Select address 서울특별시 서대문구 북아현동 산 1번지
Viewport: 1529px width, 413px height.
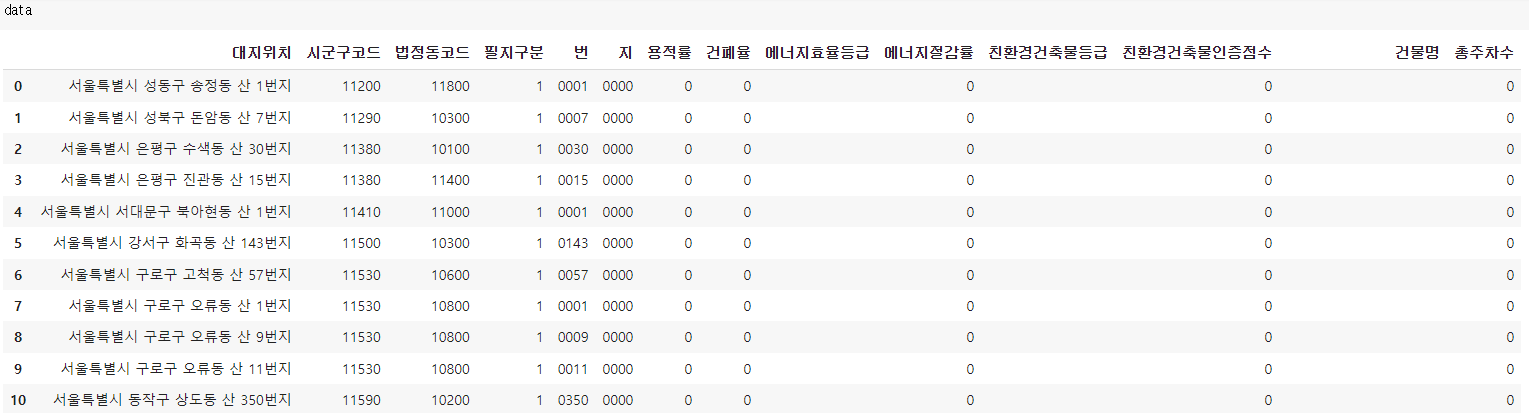click(166, 212)
